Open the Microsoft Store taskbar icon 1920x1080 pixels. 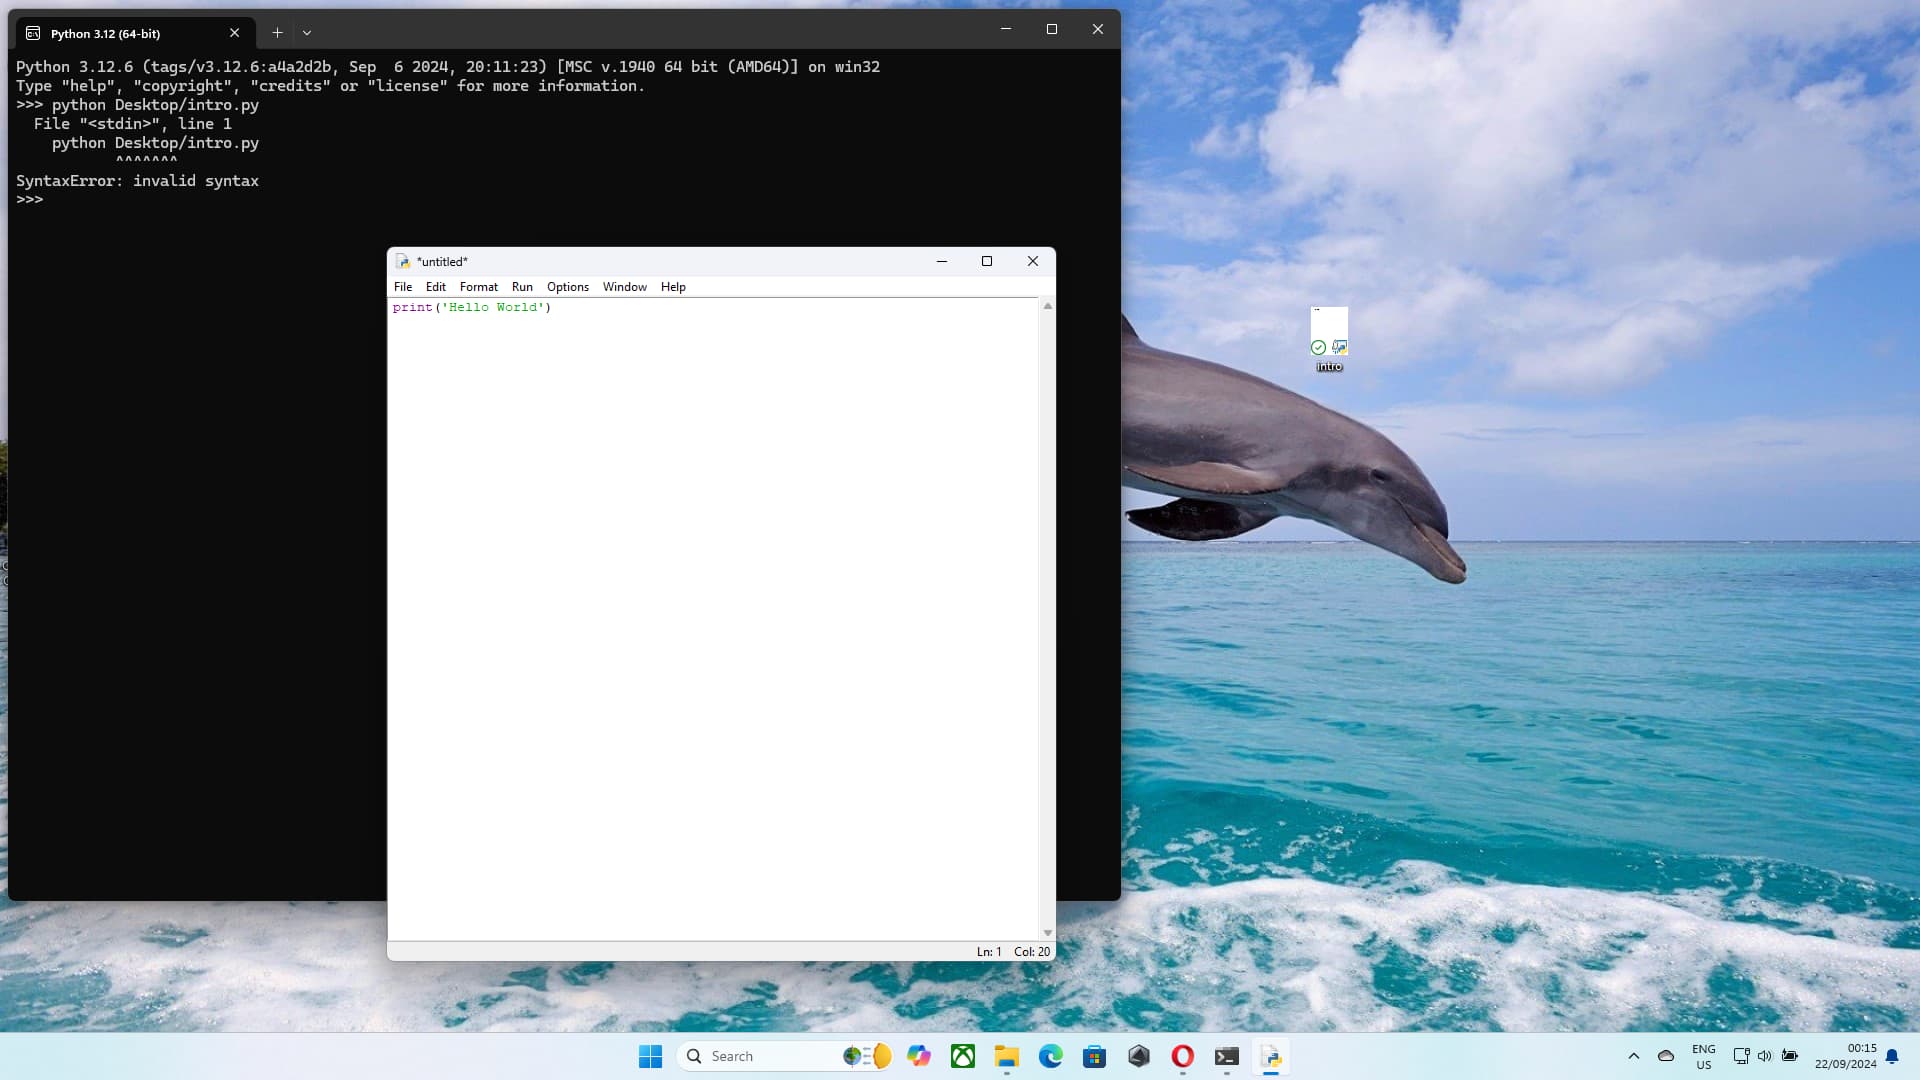(x=1094, y=1056)
